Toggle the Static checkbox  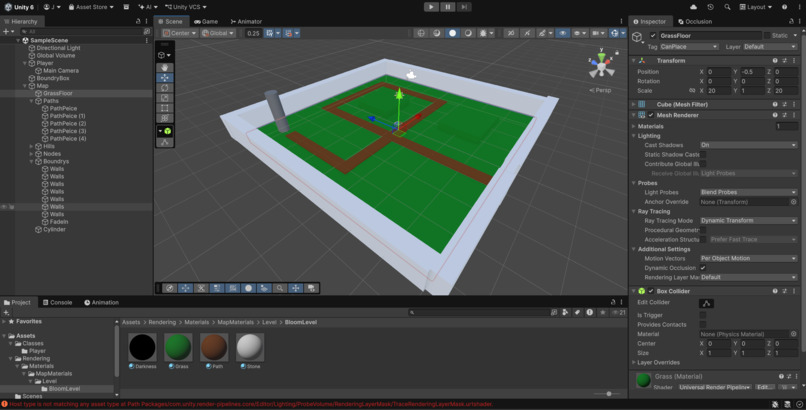tap(767, 35)
